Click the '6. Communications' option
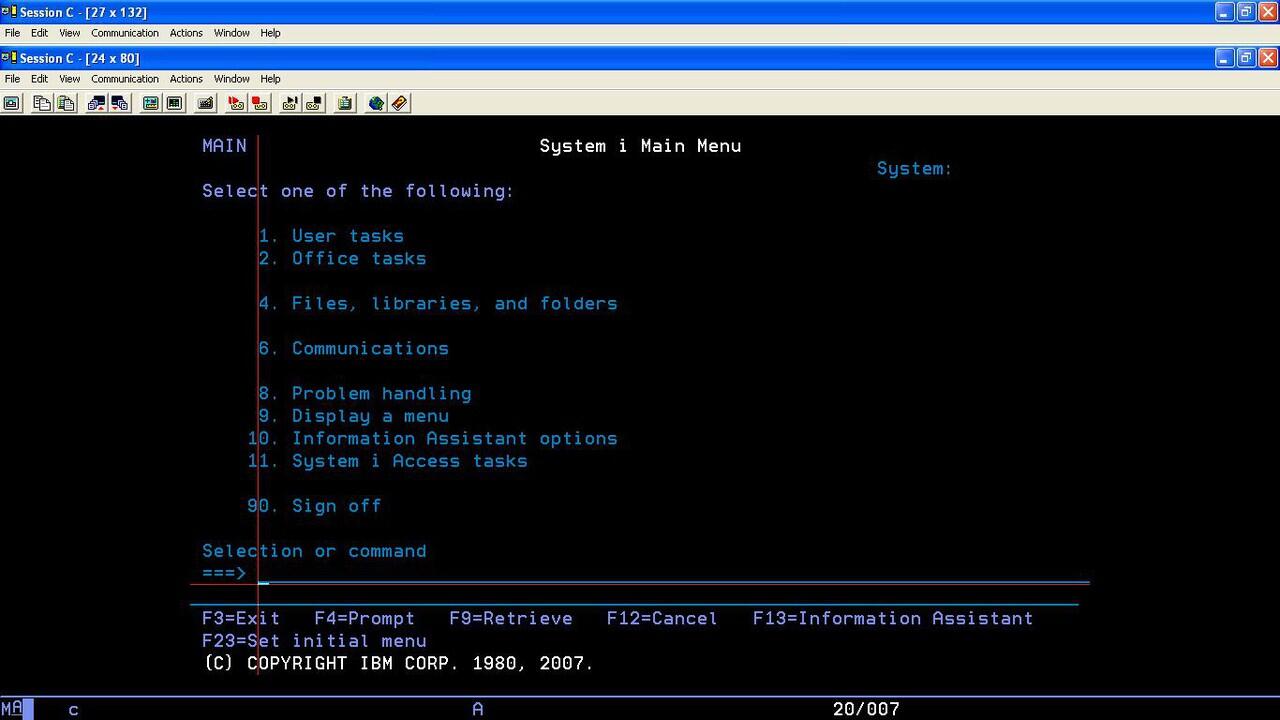 (x=353, y=348)
